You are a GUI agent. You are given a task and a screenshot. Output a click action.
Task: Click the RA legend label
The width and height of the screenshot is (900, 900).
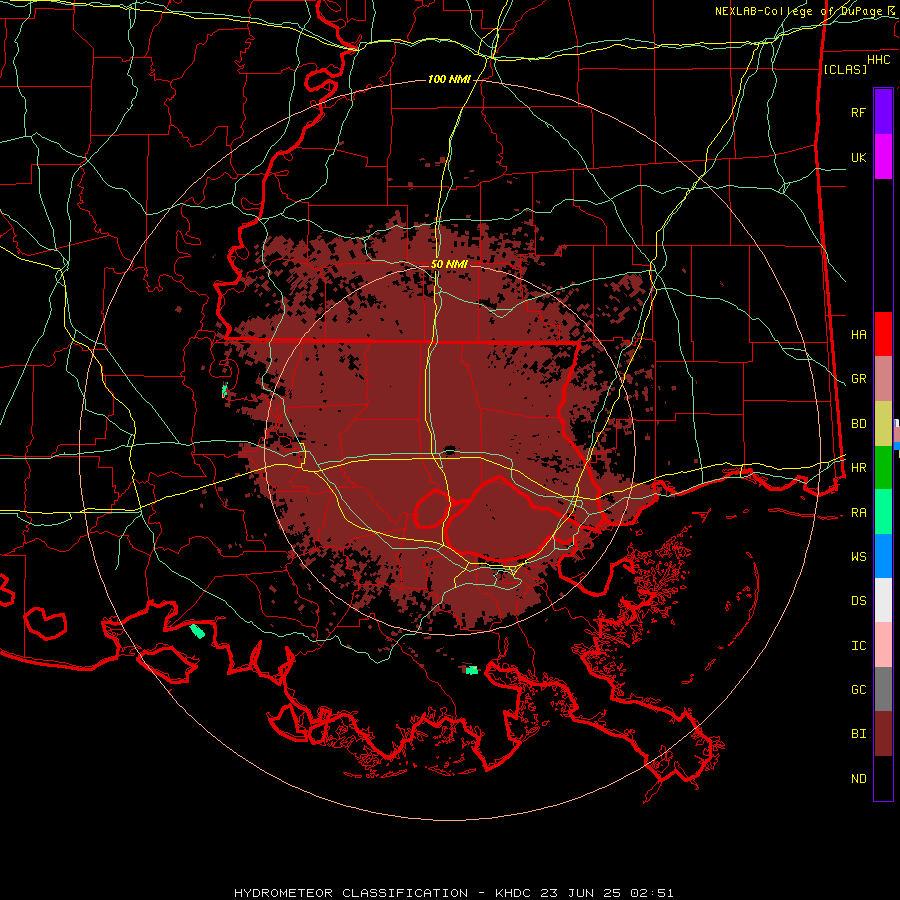[858, 512]
